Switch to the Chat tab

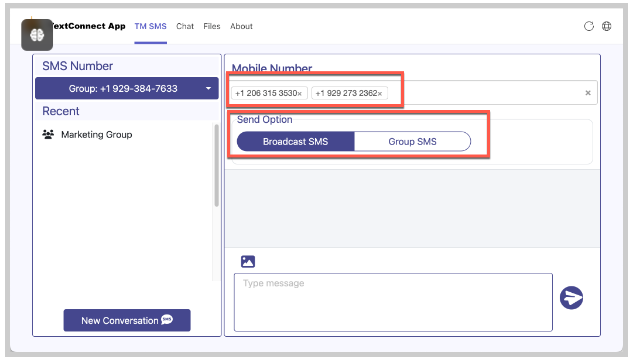click(x=185, y=26)
